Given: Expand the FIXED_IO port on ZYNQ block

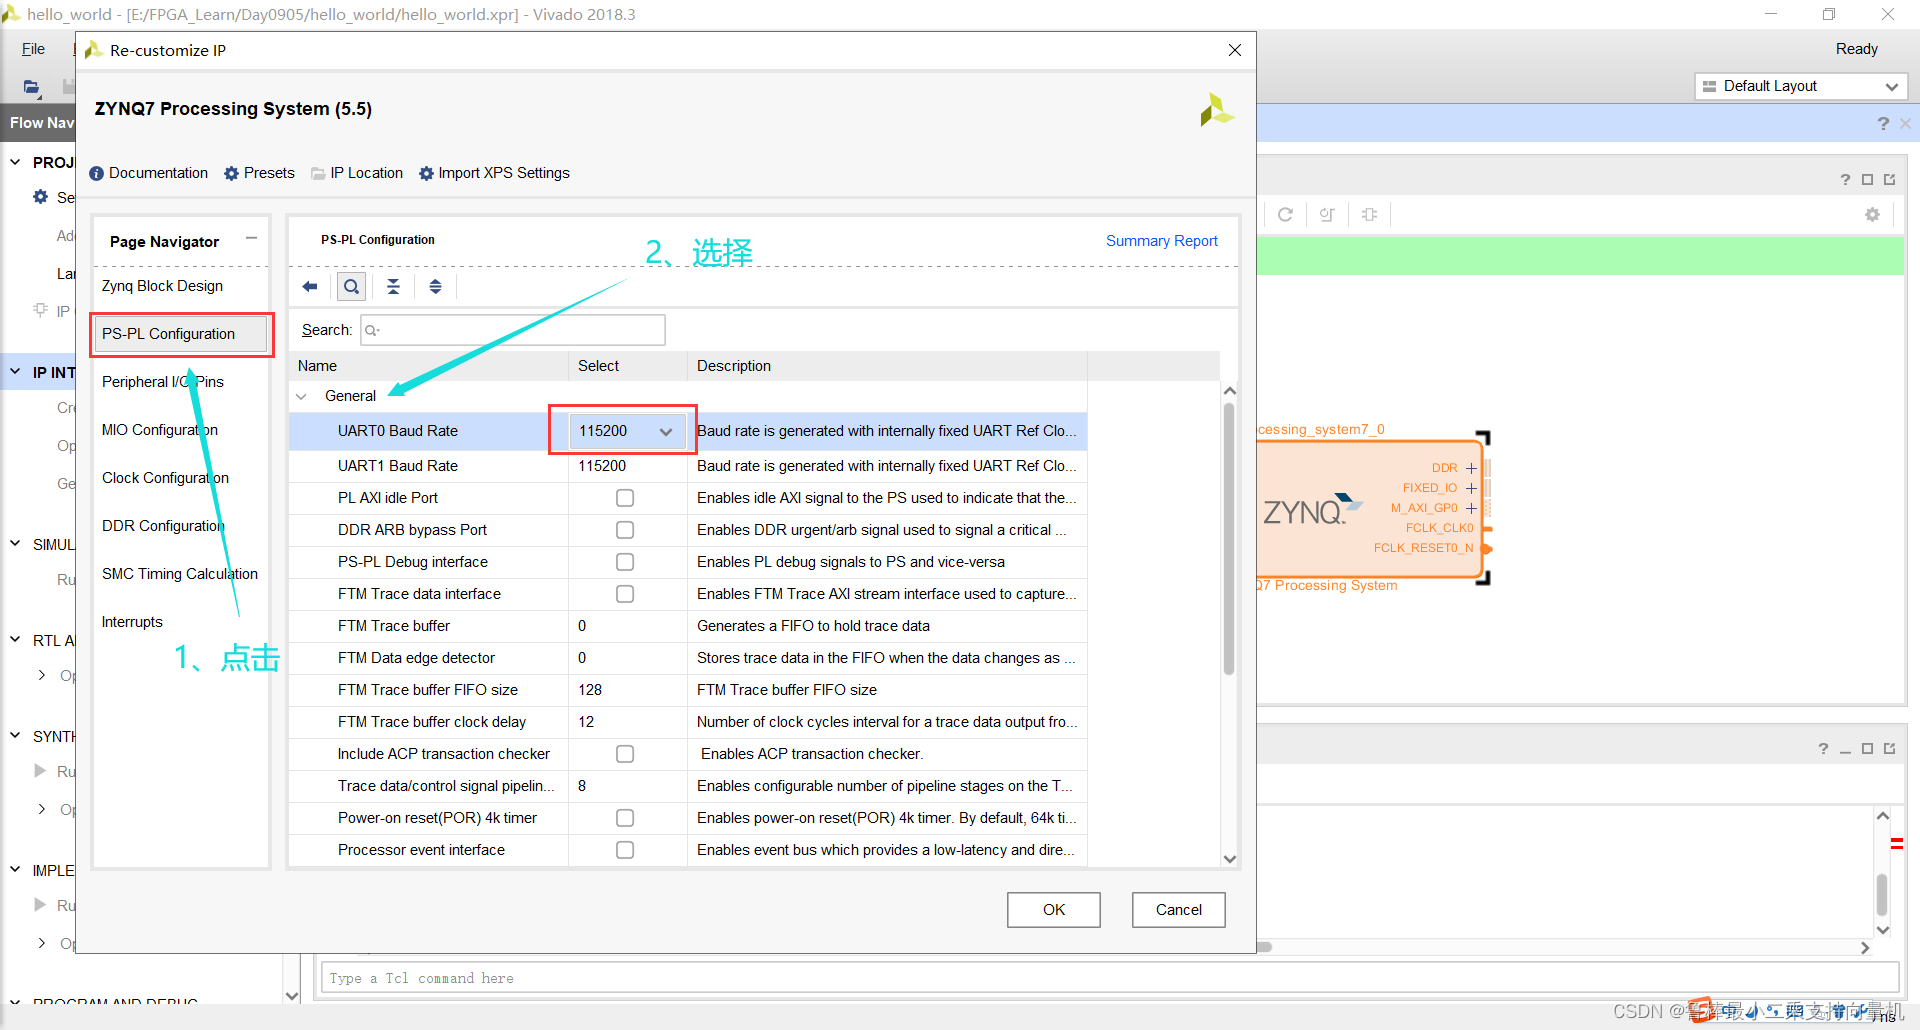Looking at the screenshot, I should pyautogui.click(x=1471, y=488).
